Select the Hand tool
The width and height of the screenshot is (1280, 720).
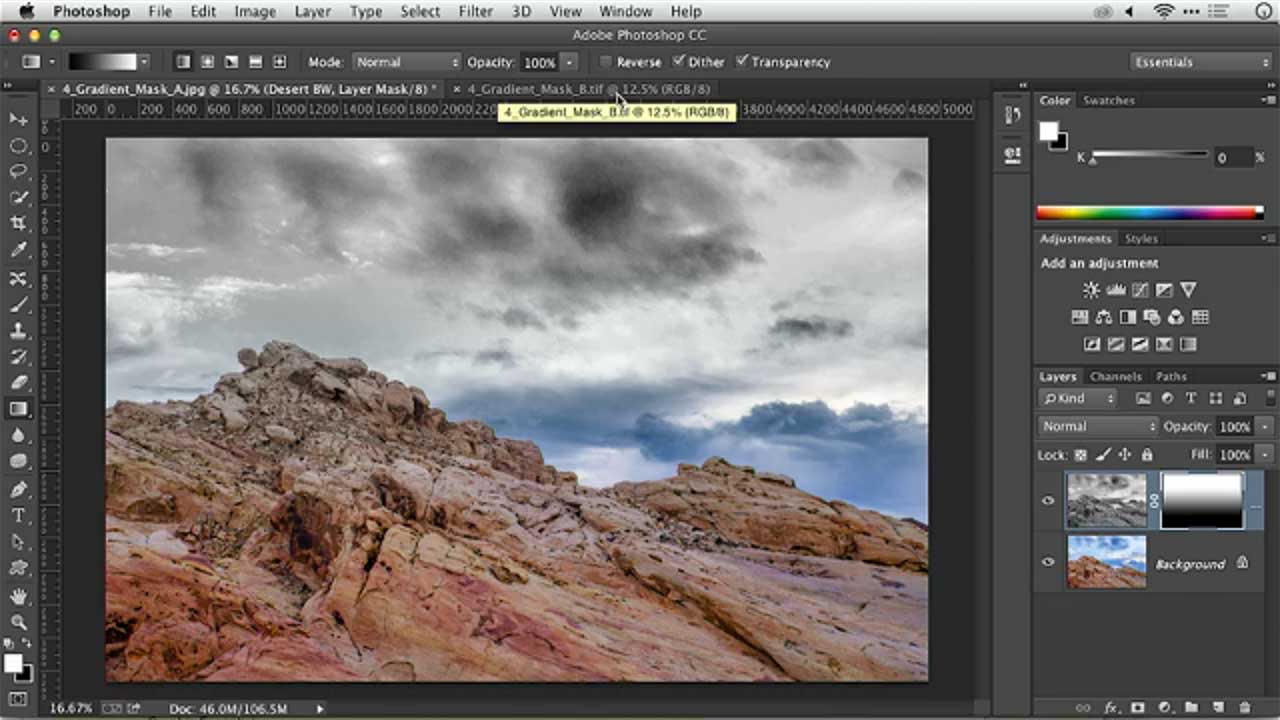[x=18, y=595]
